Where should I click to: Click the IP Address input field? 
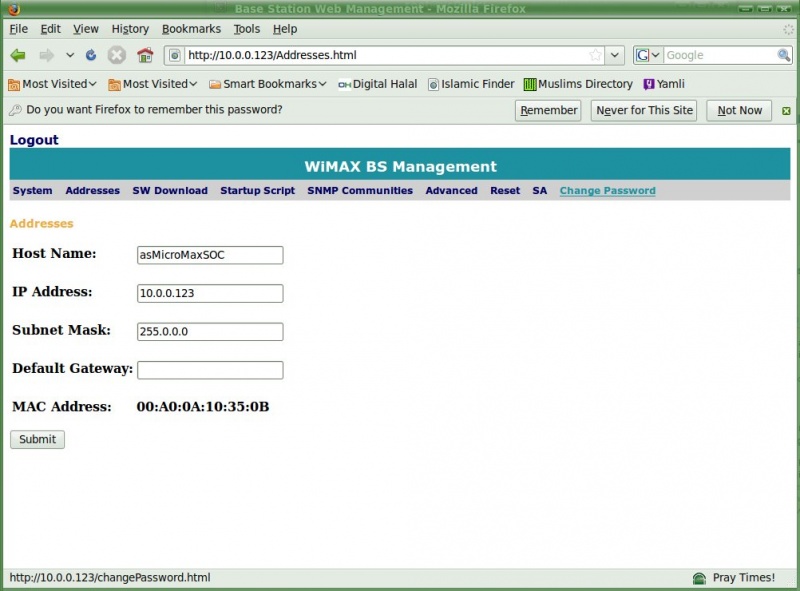[210, 293]
